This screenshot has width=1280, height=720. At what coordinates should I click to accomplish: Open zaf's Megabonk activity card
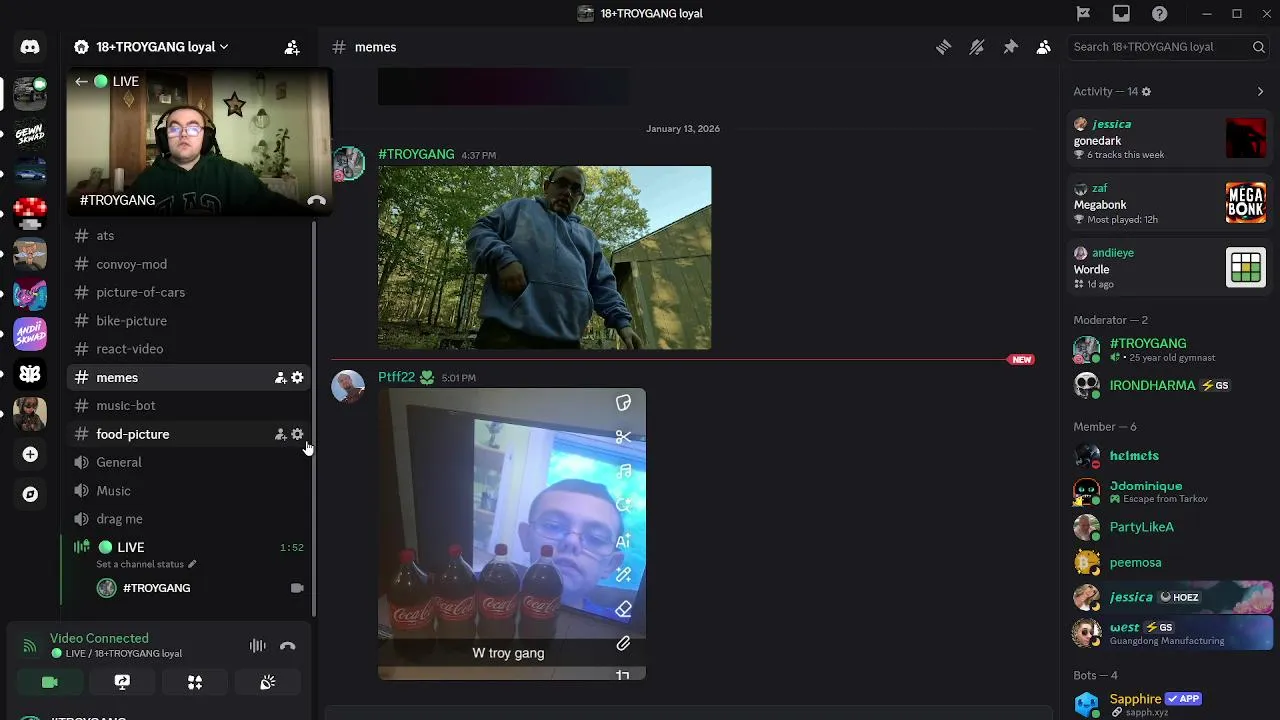pos(1168,204)
